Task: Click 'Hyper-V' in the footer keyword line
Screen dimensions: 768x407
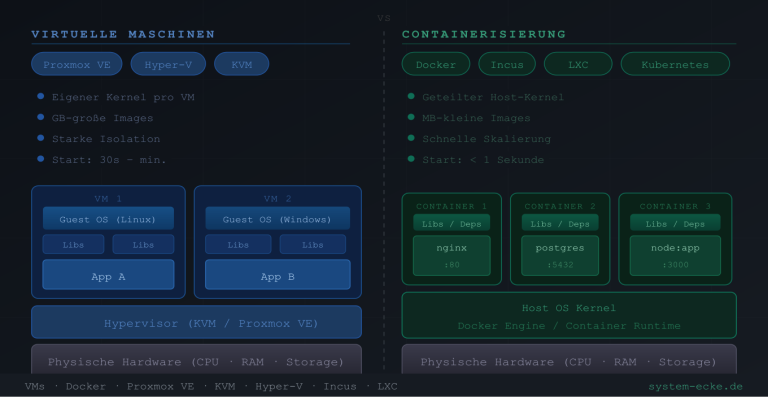Action: click(279, 386)
